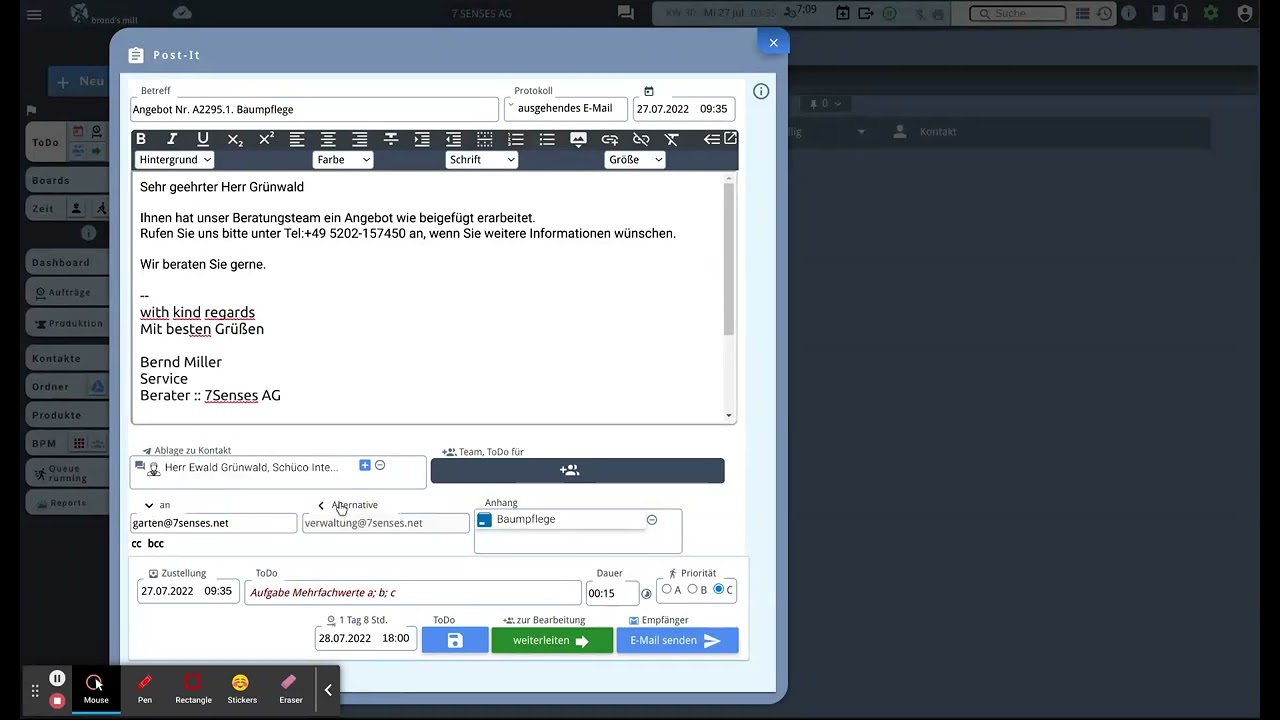Click the cc link
The width and height of the screenshot is (1280, 720).
click(x=136, y=544)
